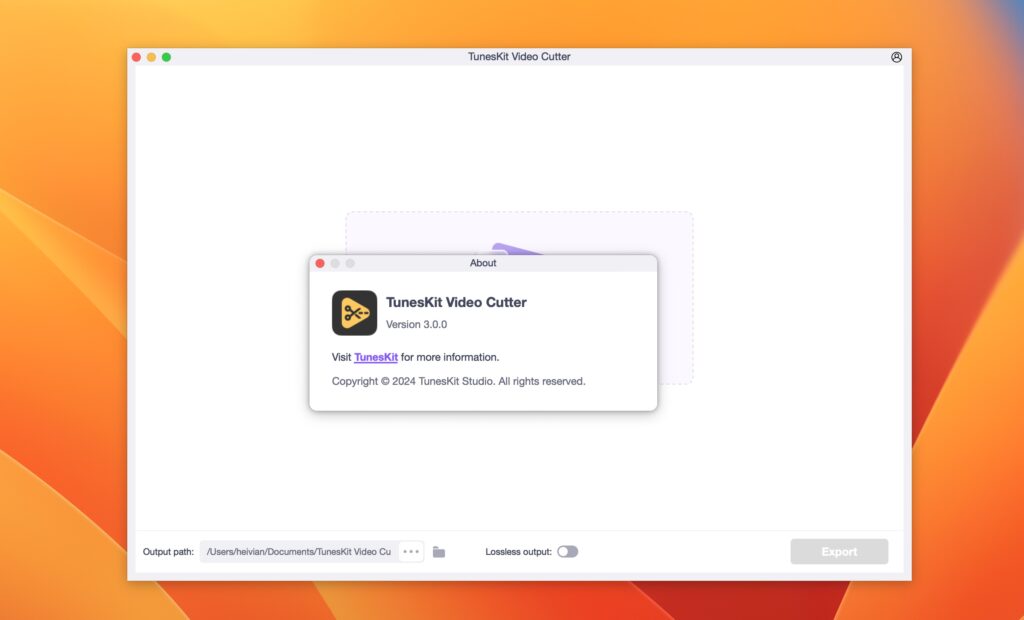Click the main window green maximize button

166,57
